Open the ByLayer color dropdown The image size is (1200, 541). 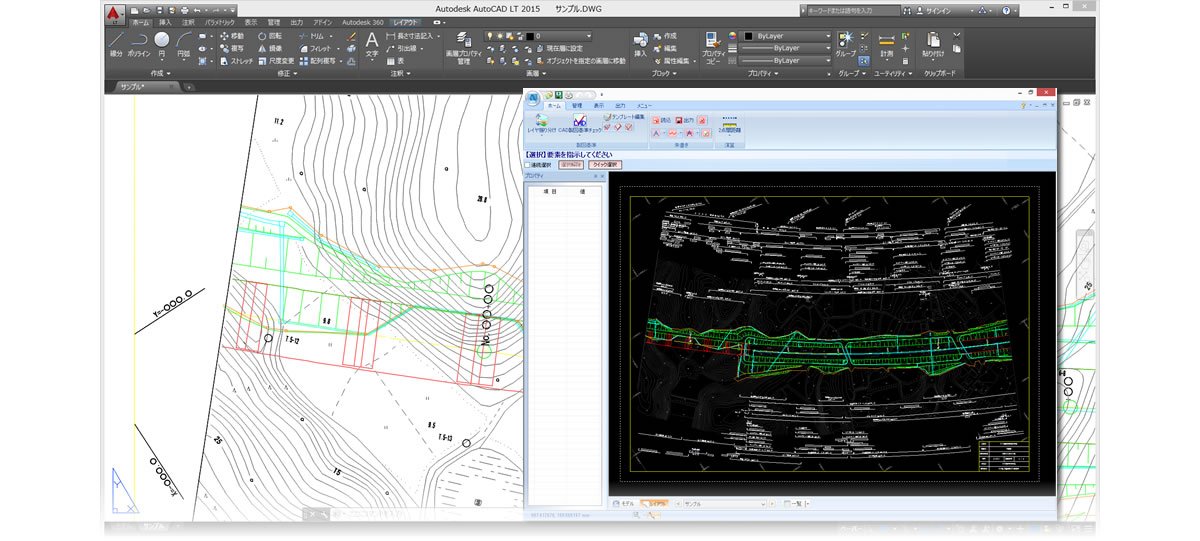click(x=786, y=35)
